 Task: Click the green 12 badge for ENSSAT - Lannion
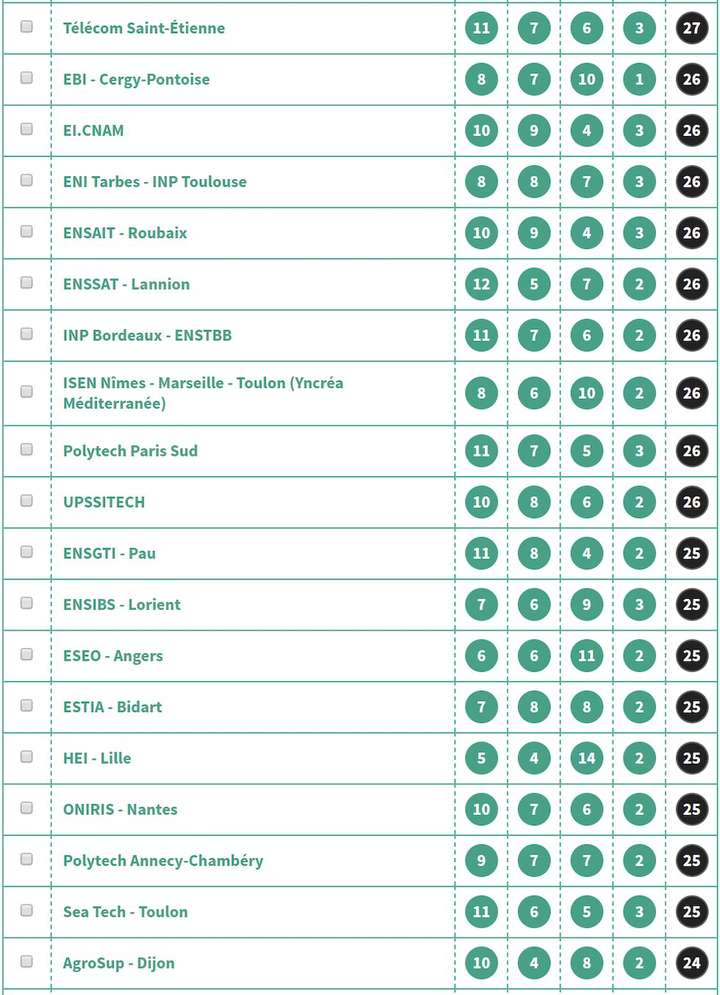(x=481, y=284)
